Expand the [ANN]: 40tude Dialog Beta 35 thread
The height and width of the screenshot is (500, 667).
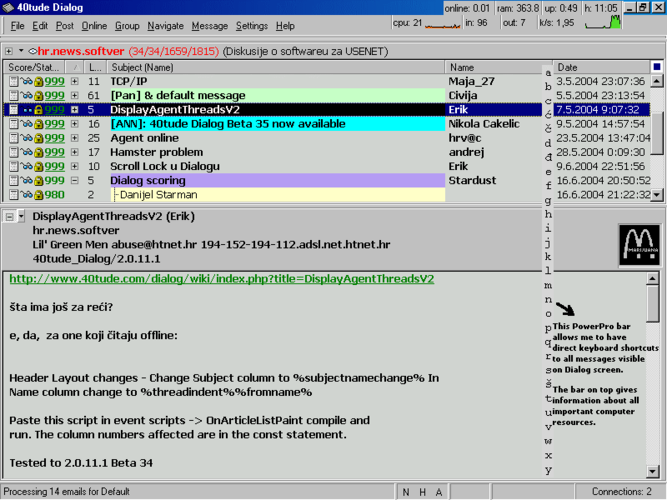[x=74, y=124]
